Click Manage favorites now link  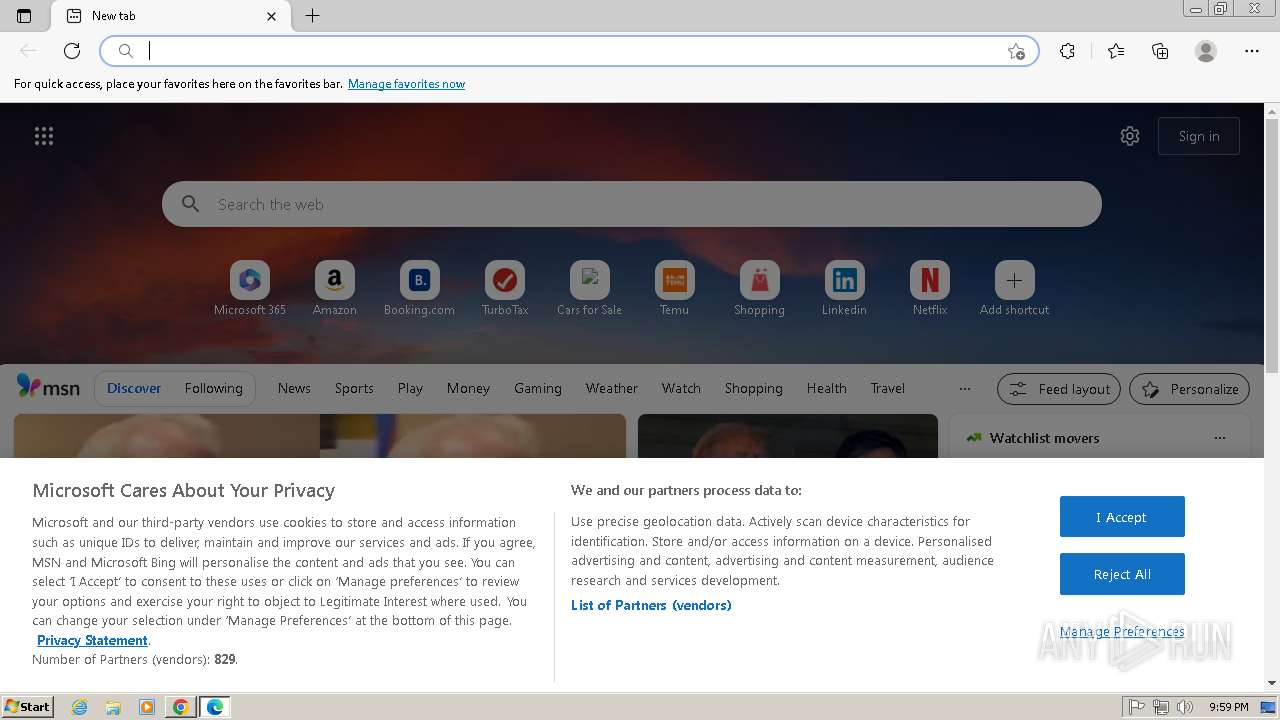click(406, 84)
